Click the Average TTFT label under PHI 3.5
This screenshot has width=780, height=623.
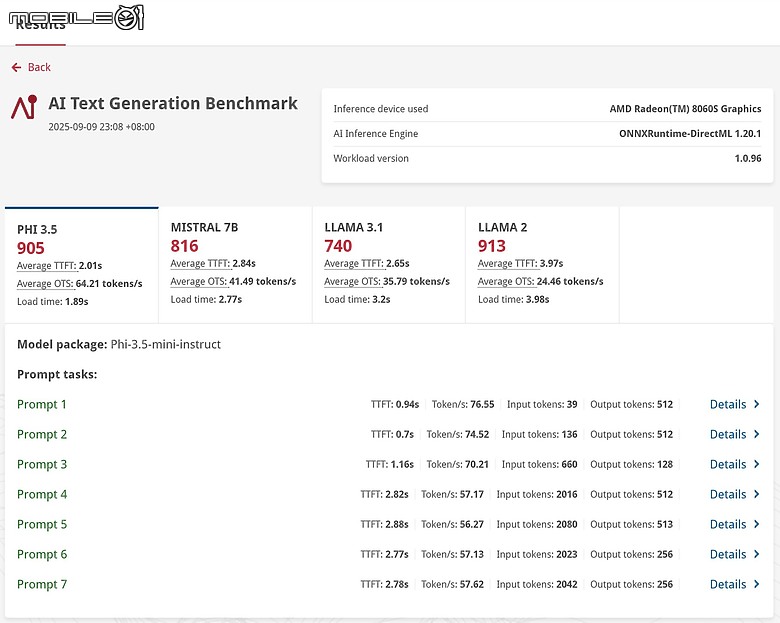[45, 266]
